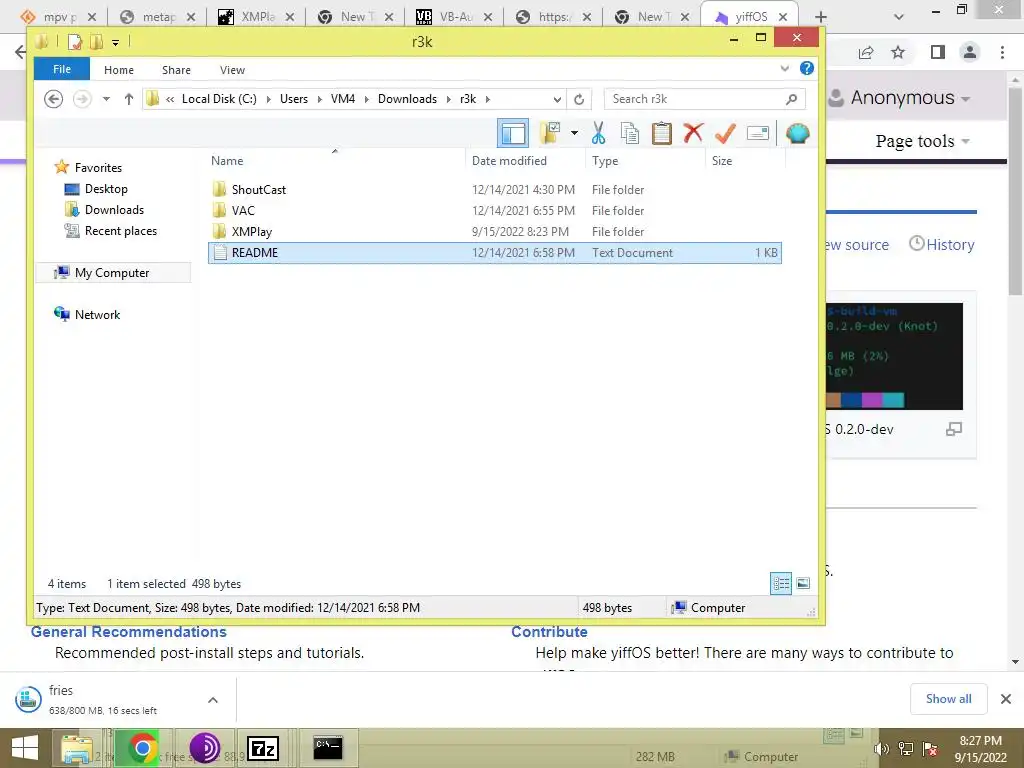Open the Home ribbon tab

tap(119, 70)
